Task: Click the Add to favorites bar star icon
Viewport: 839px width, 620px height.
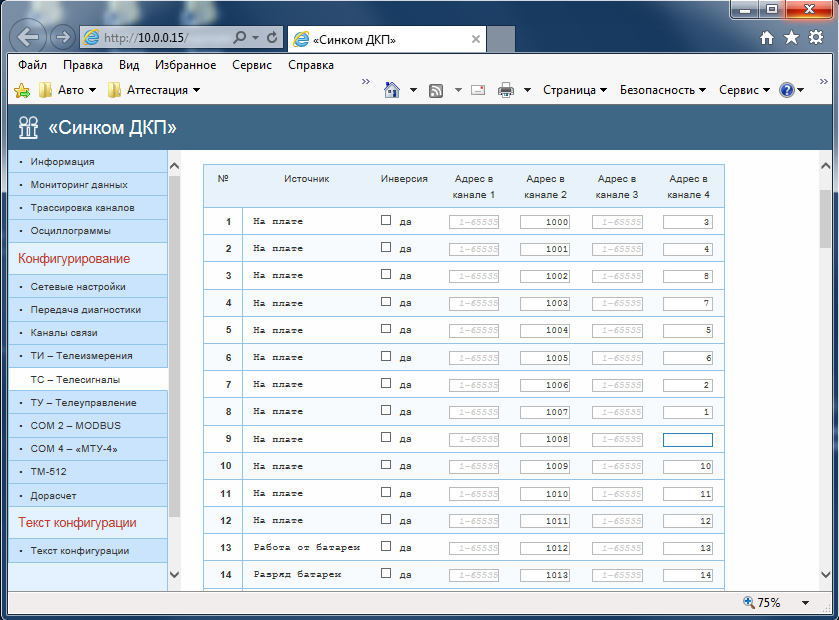Action: click(x=22, y=90)
